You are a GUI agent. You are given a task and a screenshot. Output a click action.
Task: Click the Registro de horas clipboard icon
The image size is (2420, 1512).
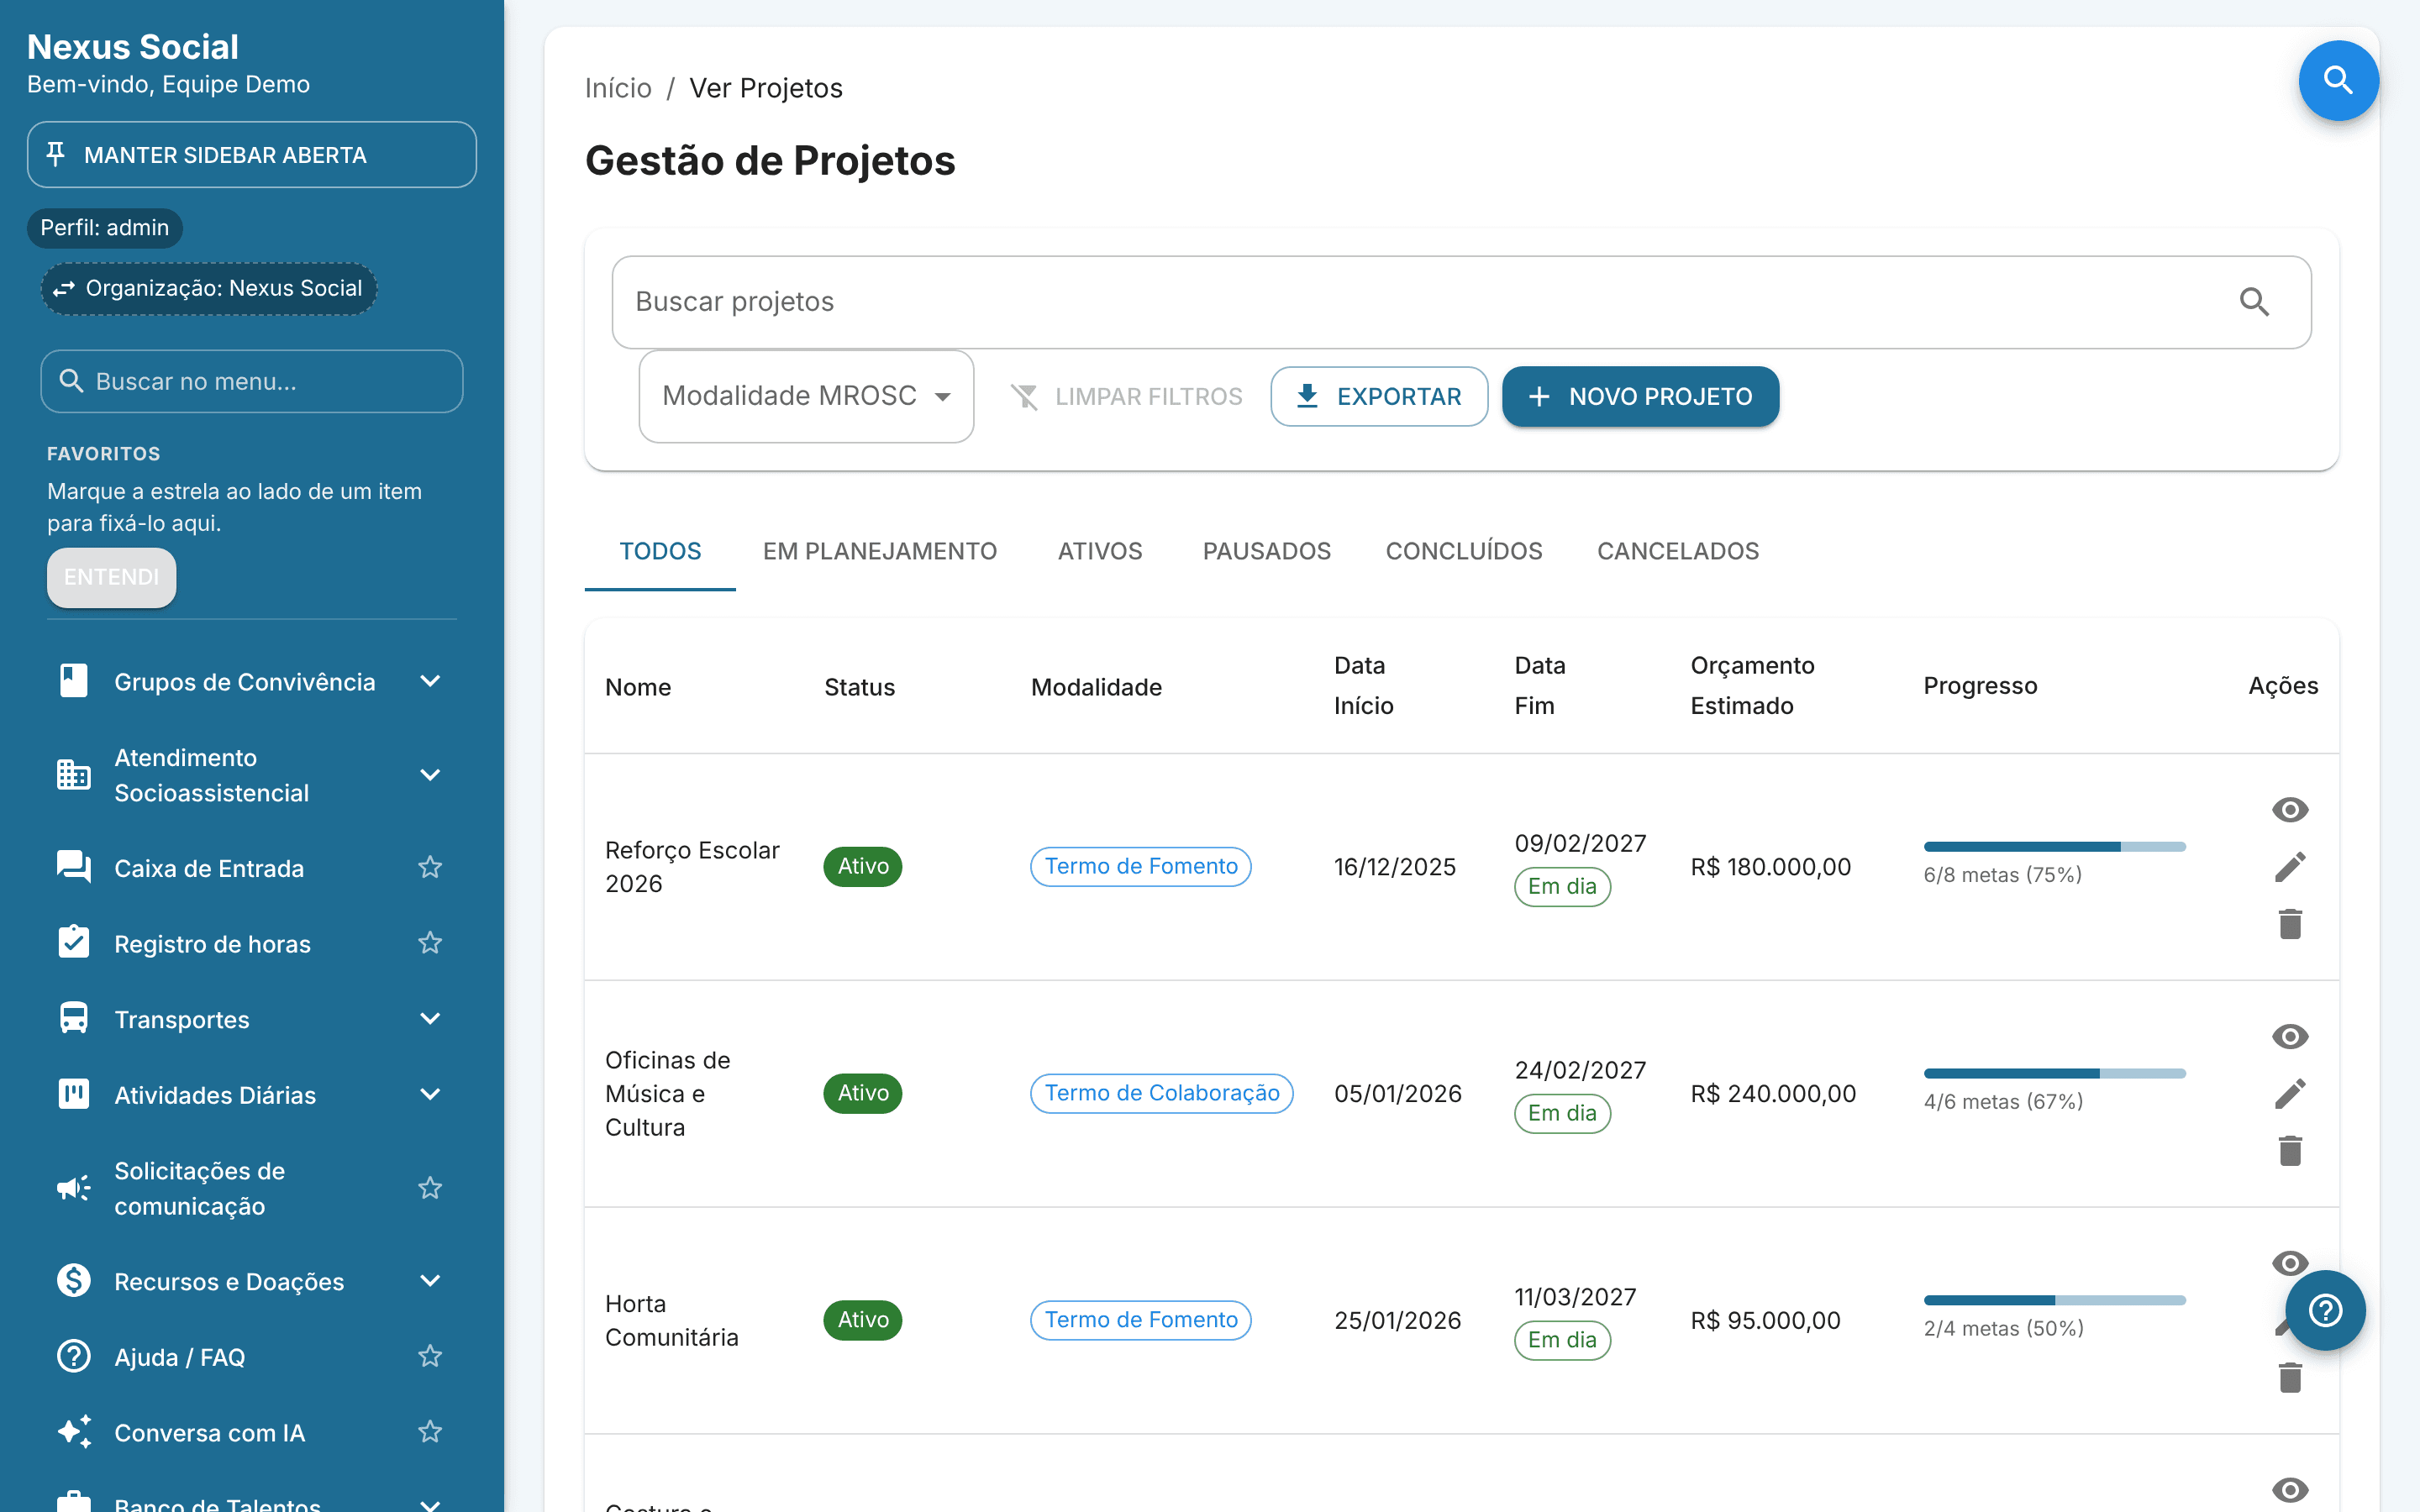[x=74, y=942]
